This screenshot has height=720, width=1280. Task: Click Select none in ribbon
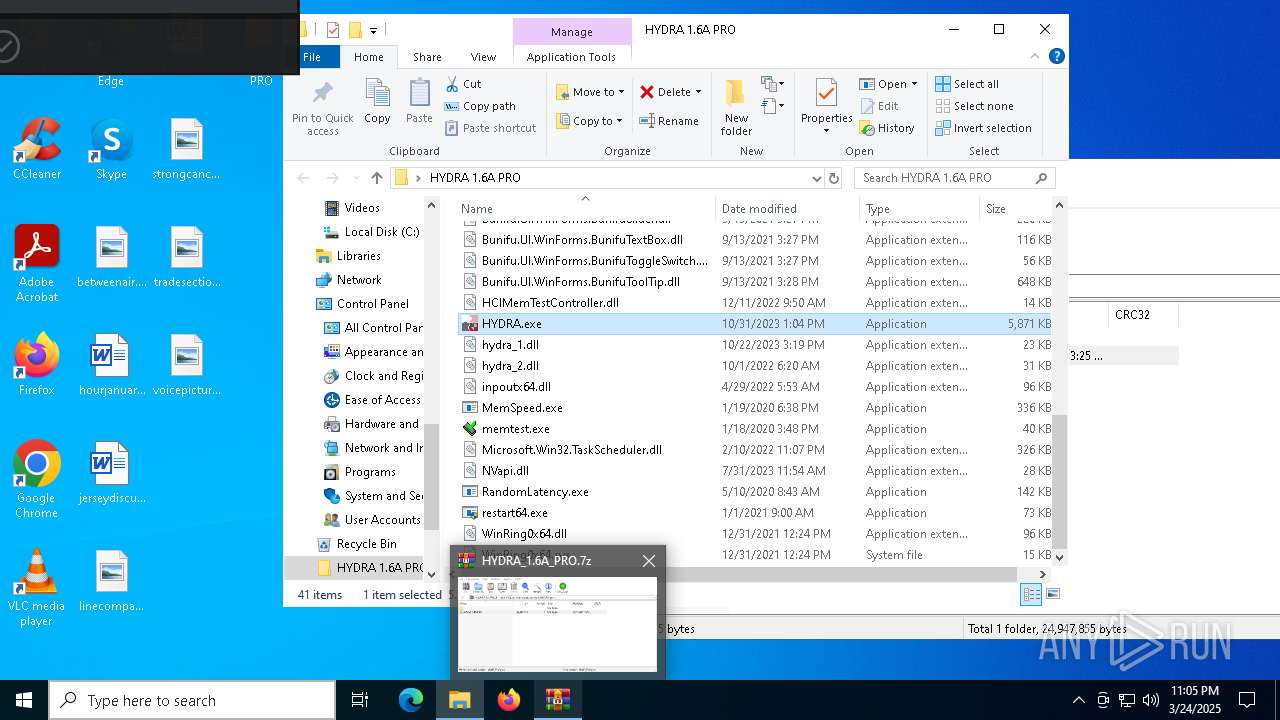point(974,106)
